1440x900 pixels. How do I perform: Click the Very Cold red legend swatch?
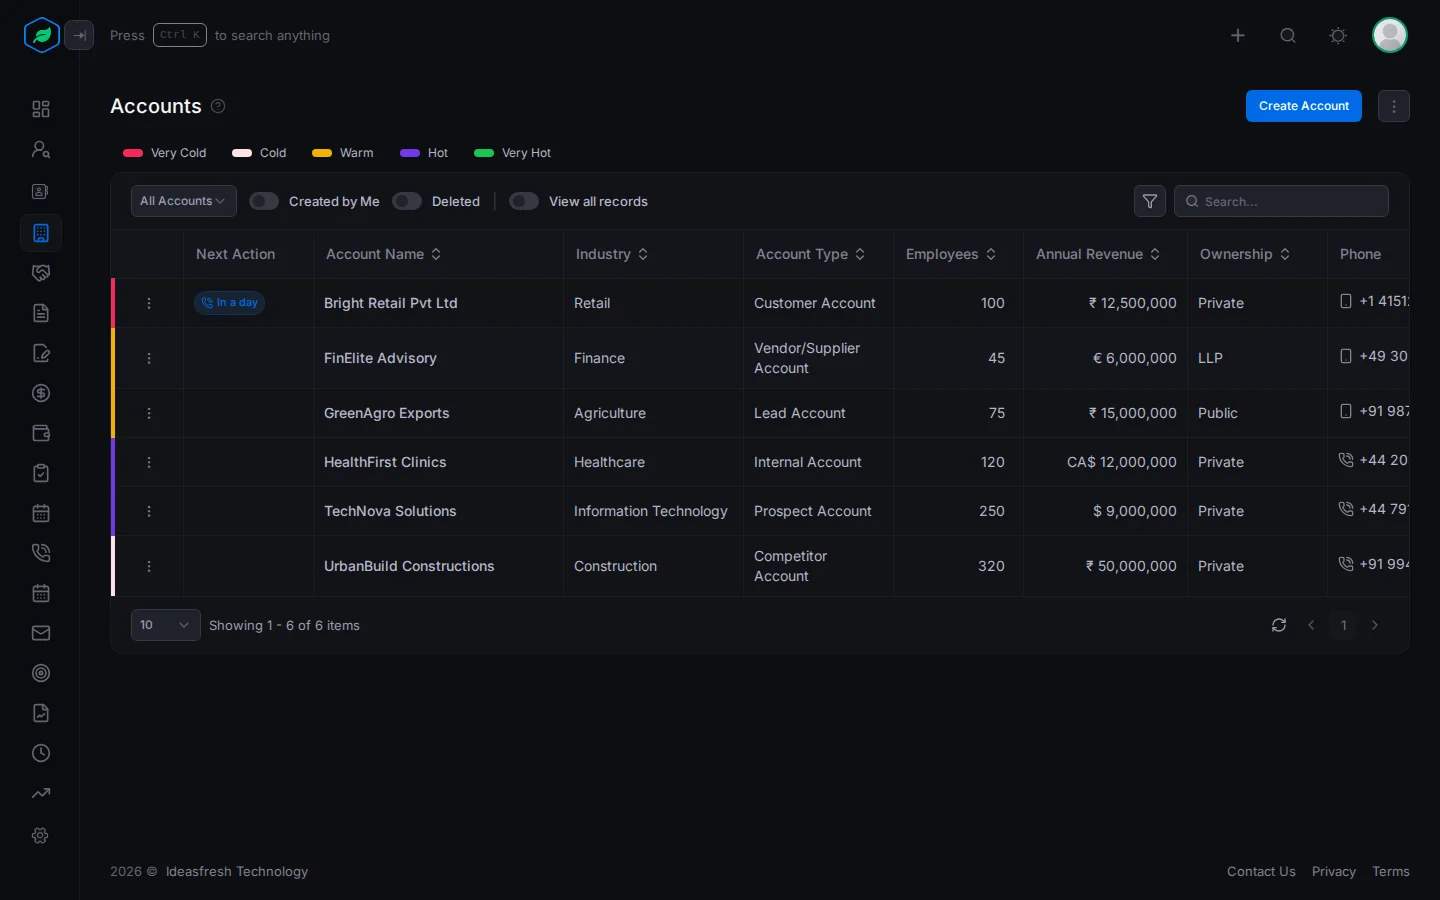click(x=133, y=153)
